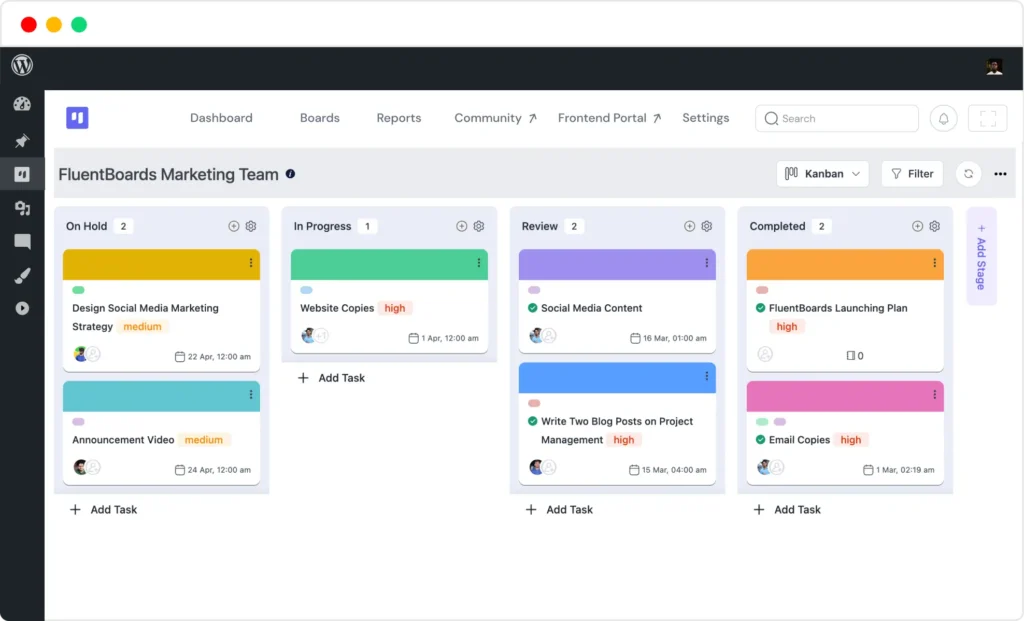Click Add Task under In Progress

click(x=332, y=378)
